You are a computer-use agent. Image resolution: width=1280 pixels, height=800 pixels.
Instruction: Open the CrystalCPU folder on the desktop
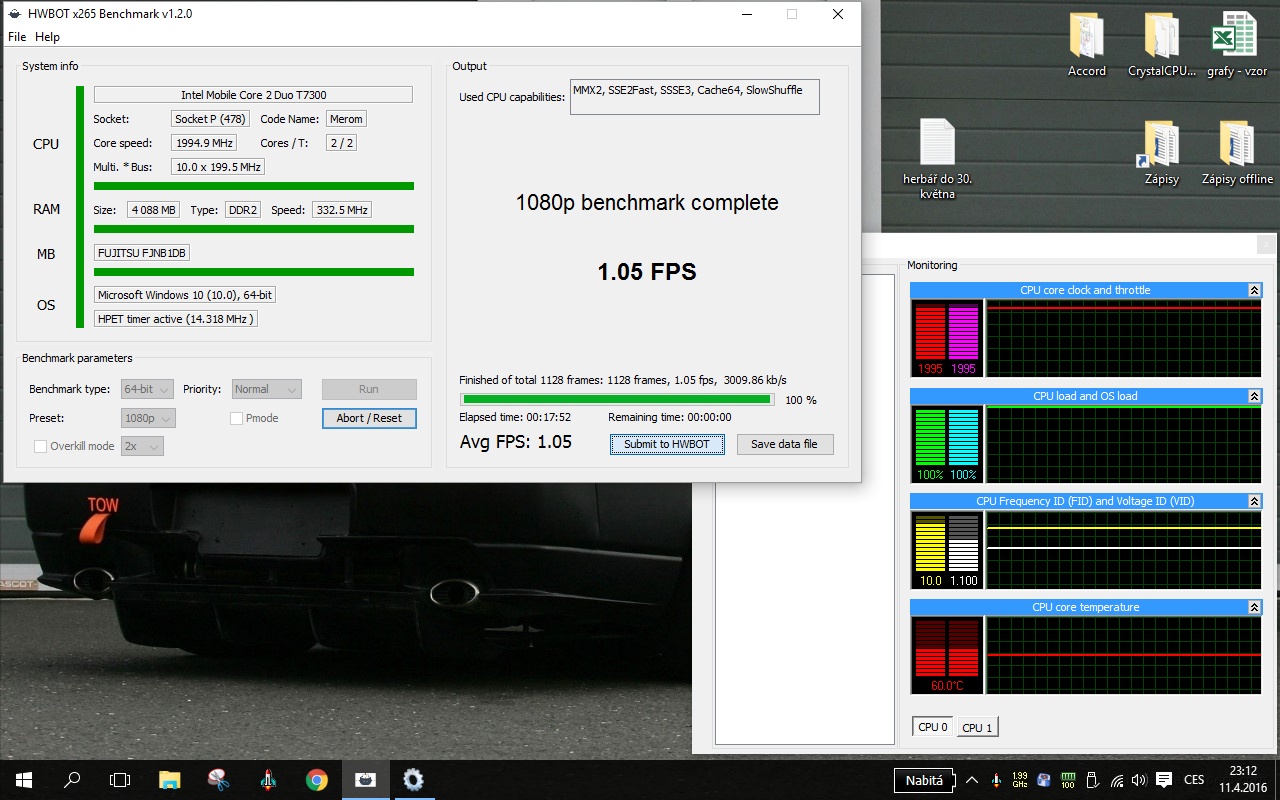[1162, 45]
